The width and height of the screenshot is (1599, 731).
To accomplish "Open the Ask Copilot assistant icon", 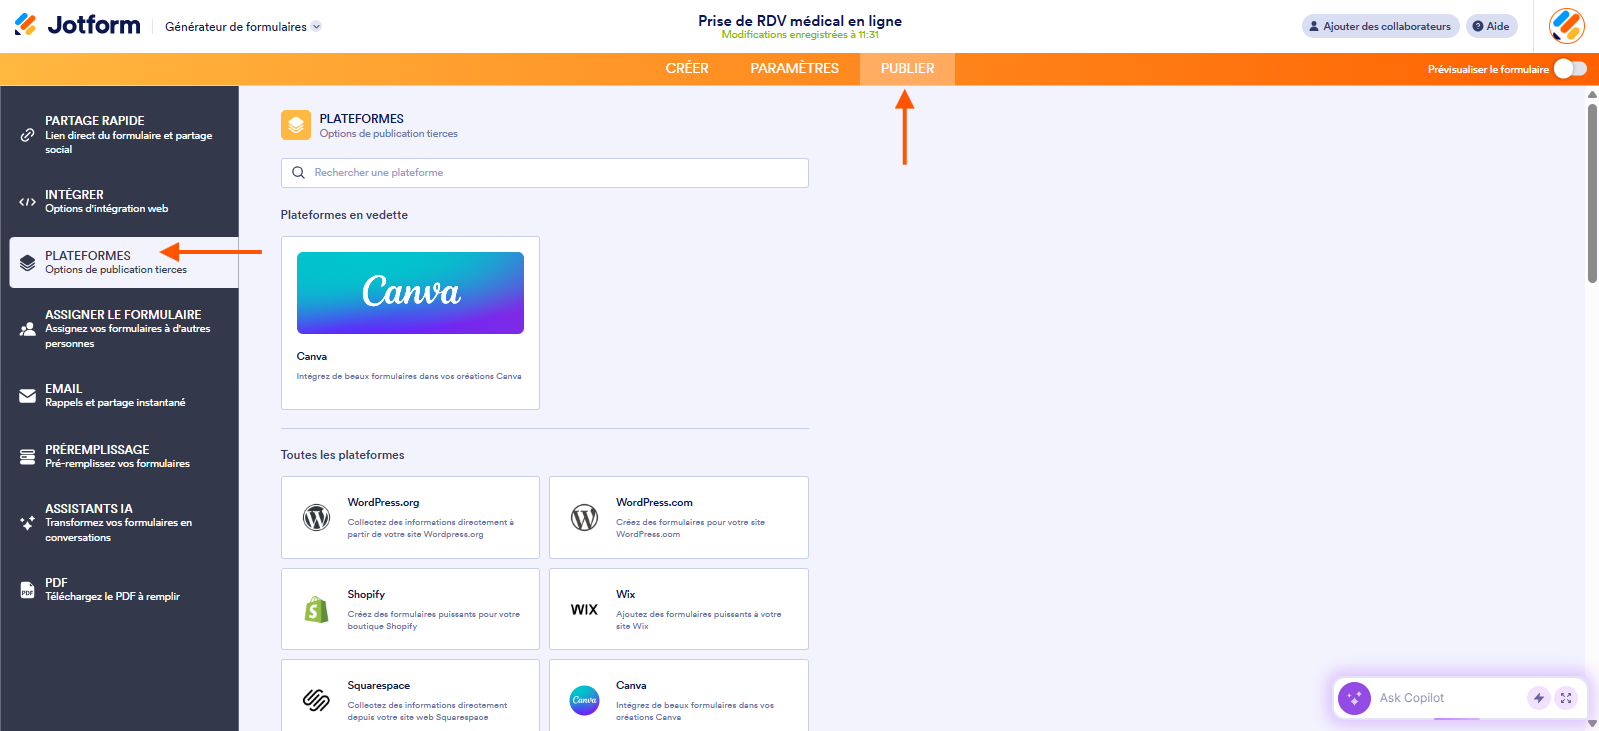I will coord(1354,698).
